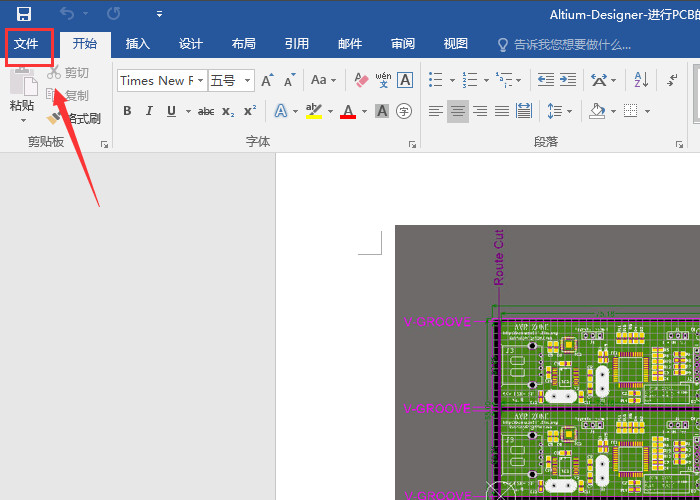700x500 pixels.
Task: Click the Numbering list icon
Action: 470,80
